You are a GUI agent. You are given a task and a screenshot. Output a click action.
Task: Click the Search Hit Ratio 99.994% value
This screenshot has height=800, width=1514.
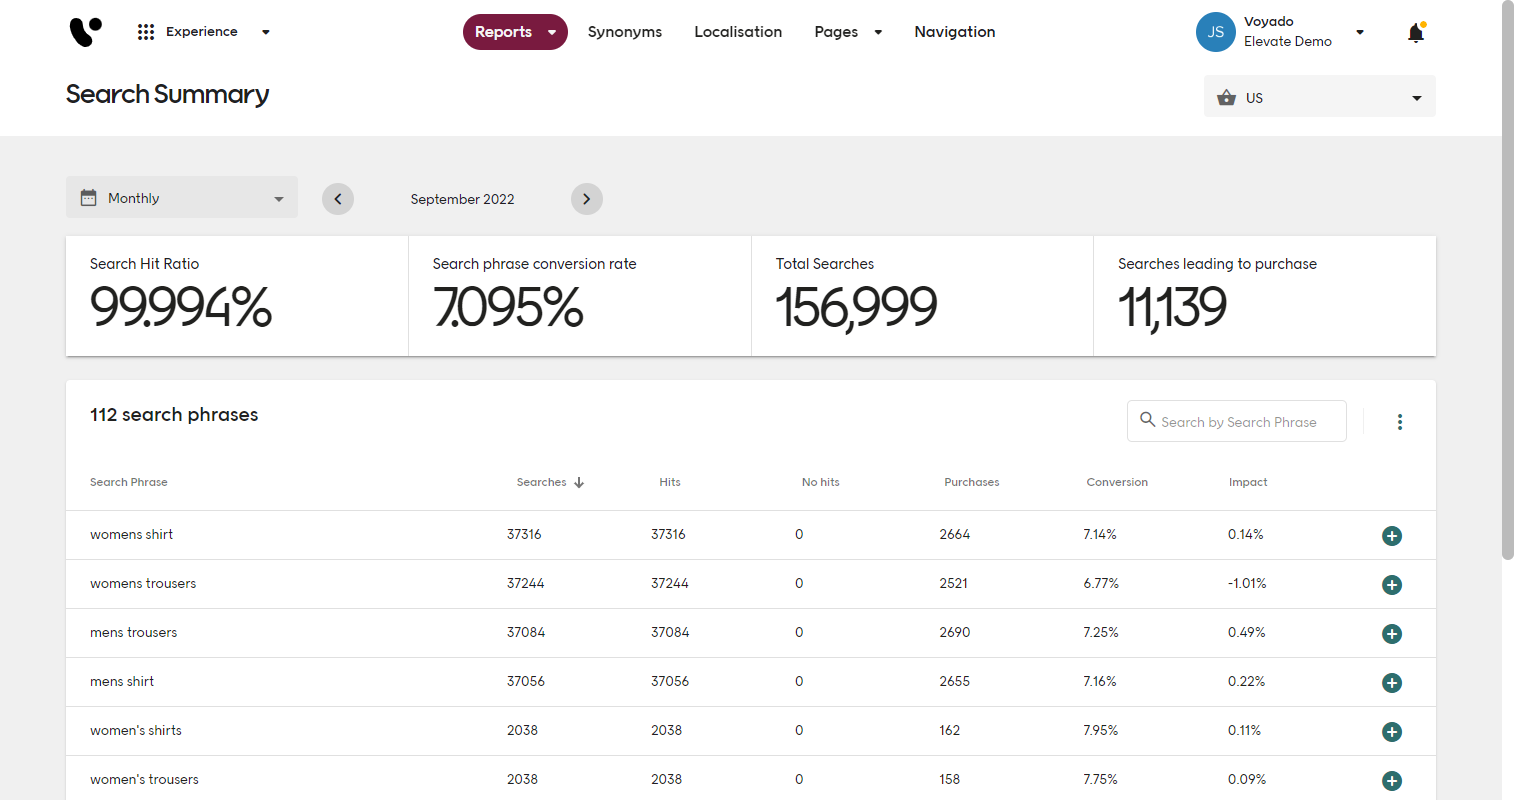click(x=181, y=307)
